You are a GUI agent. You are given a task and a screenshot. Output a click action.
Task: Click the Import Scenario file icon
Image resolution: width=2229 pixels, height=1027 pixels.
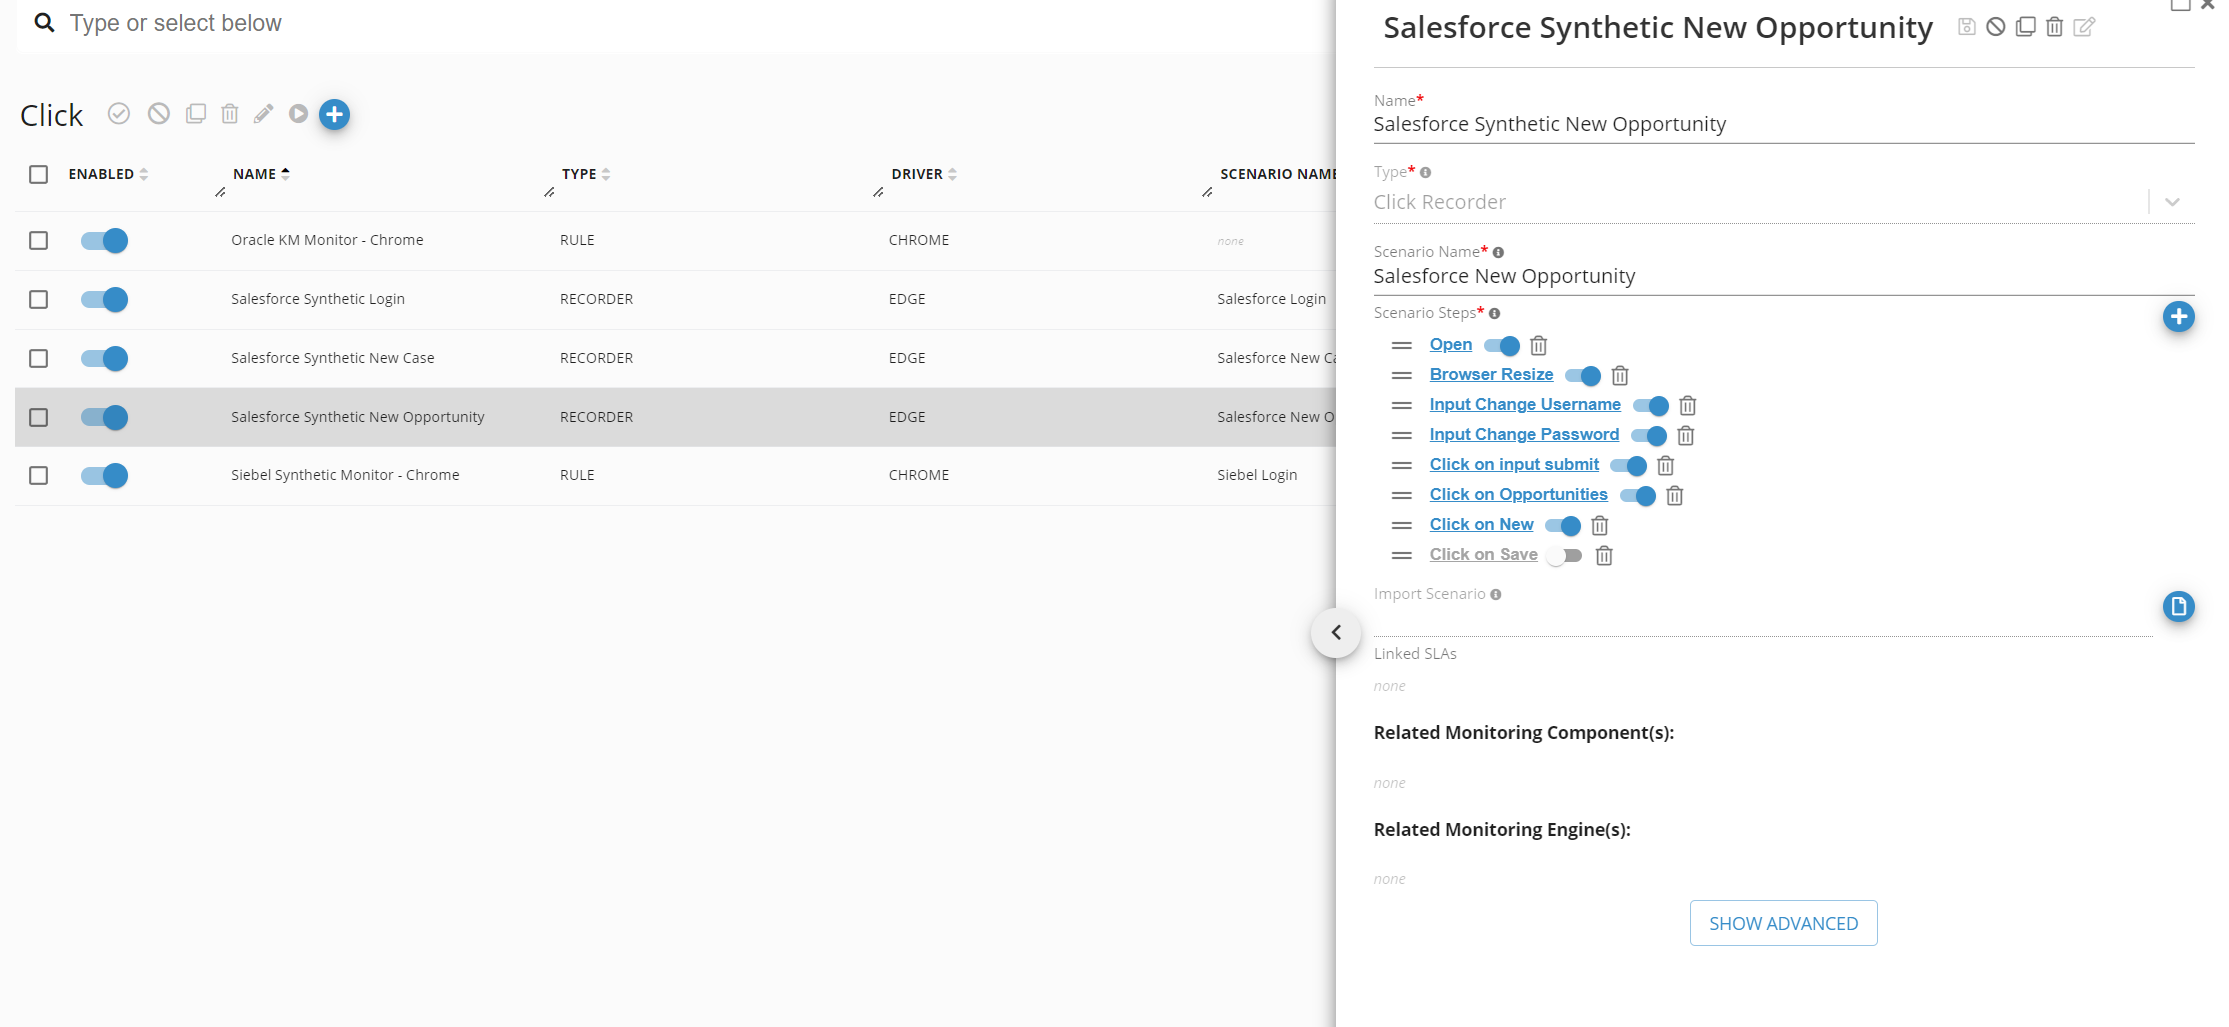click(2178, 606)
